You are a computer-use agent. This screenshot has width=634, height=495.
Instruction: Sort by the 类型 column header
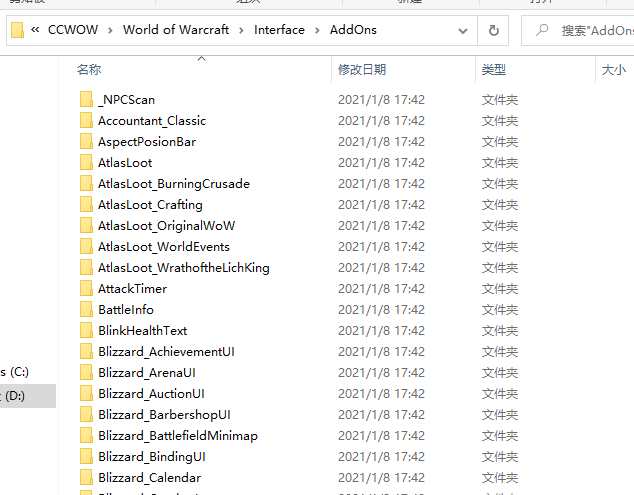494,70
